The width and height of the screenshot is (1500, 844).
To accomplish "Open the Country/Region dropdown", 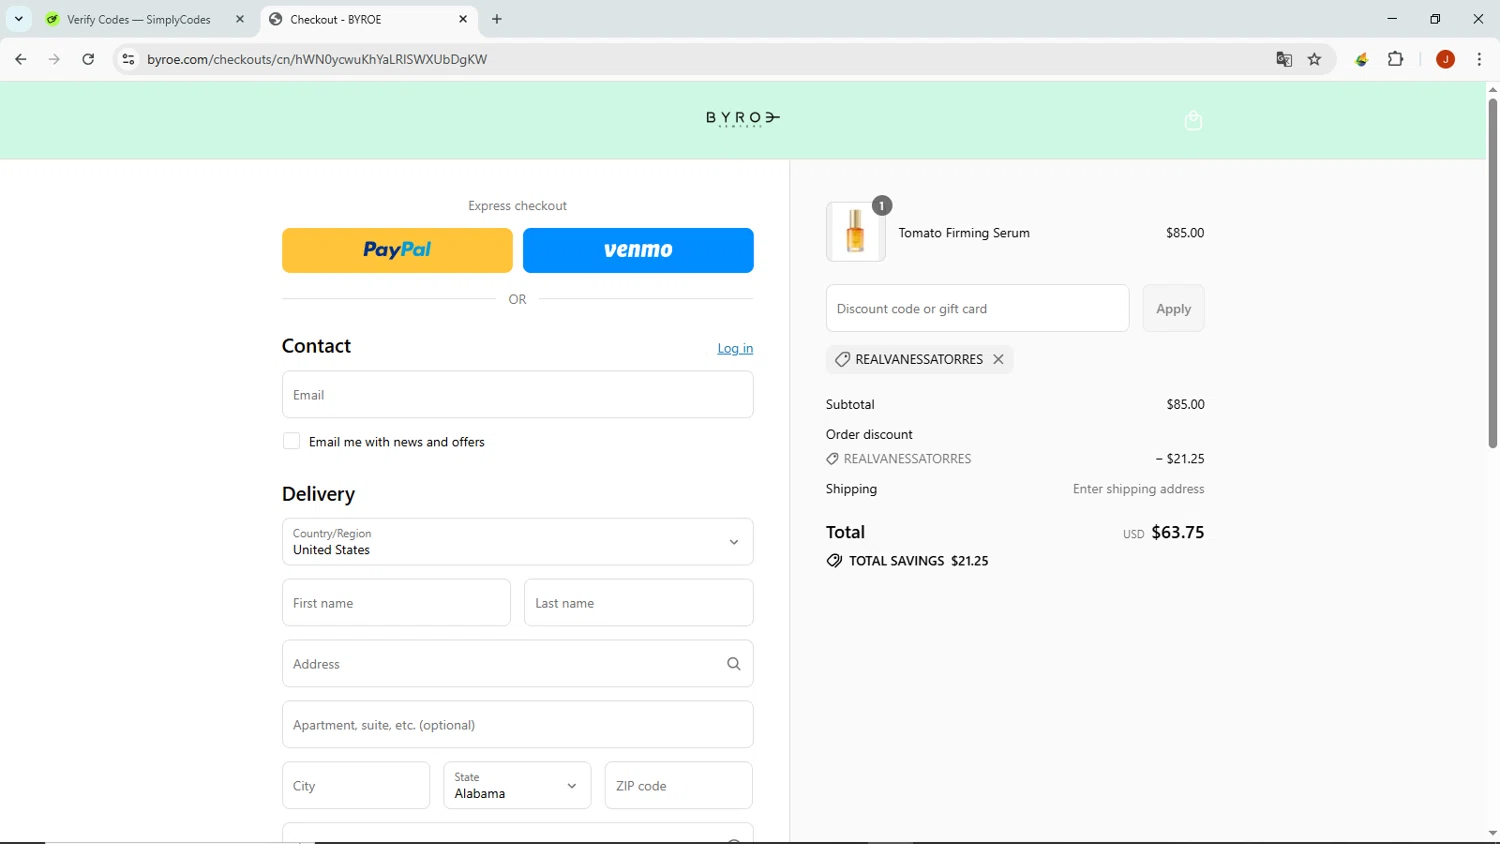I will tap(518, 542).
